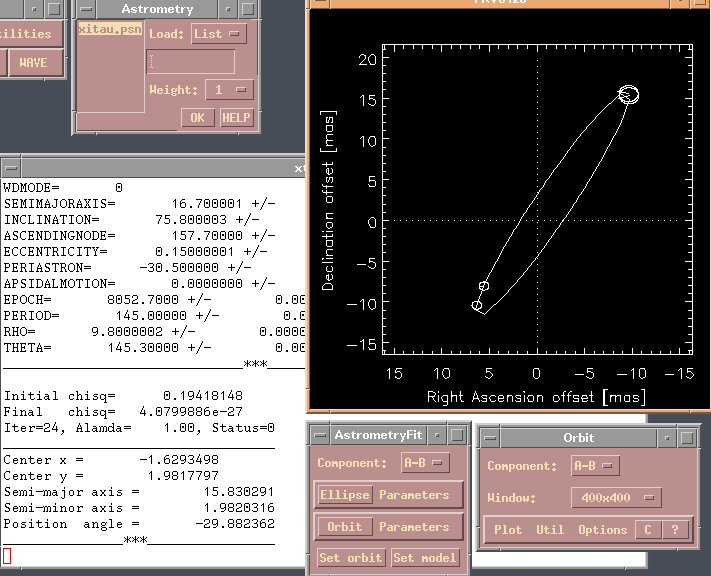Viewport: 711px width, 576px height.
Task: Click the large circle marker on orbit plot
Action: pyautogui.click(x=628, y=95)
